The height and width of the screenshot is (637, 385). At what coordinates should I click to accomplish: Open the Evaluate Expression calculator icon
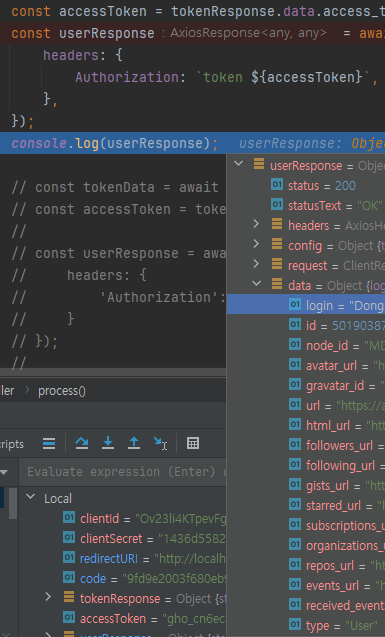[193, 443]
